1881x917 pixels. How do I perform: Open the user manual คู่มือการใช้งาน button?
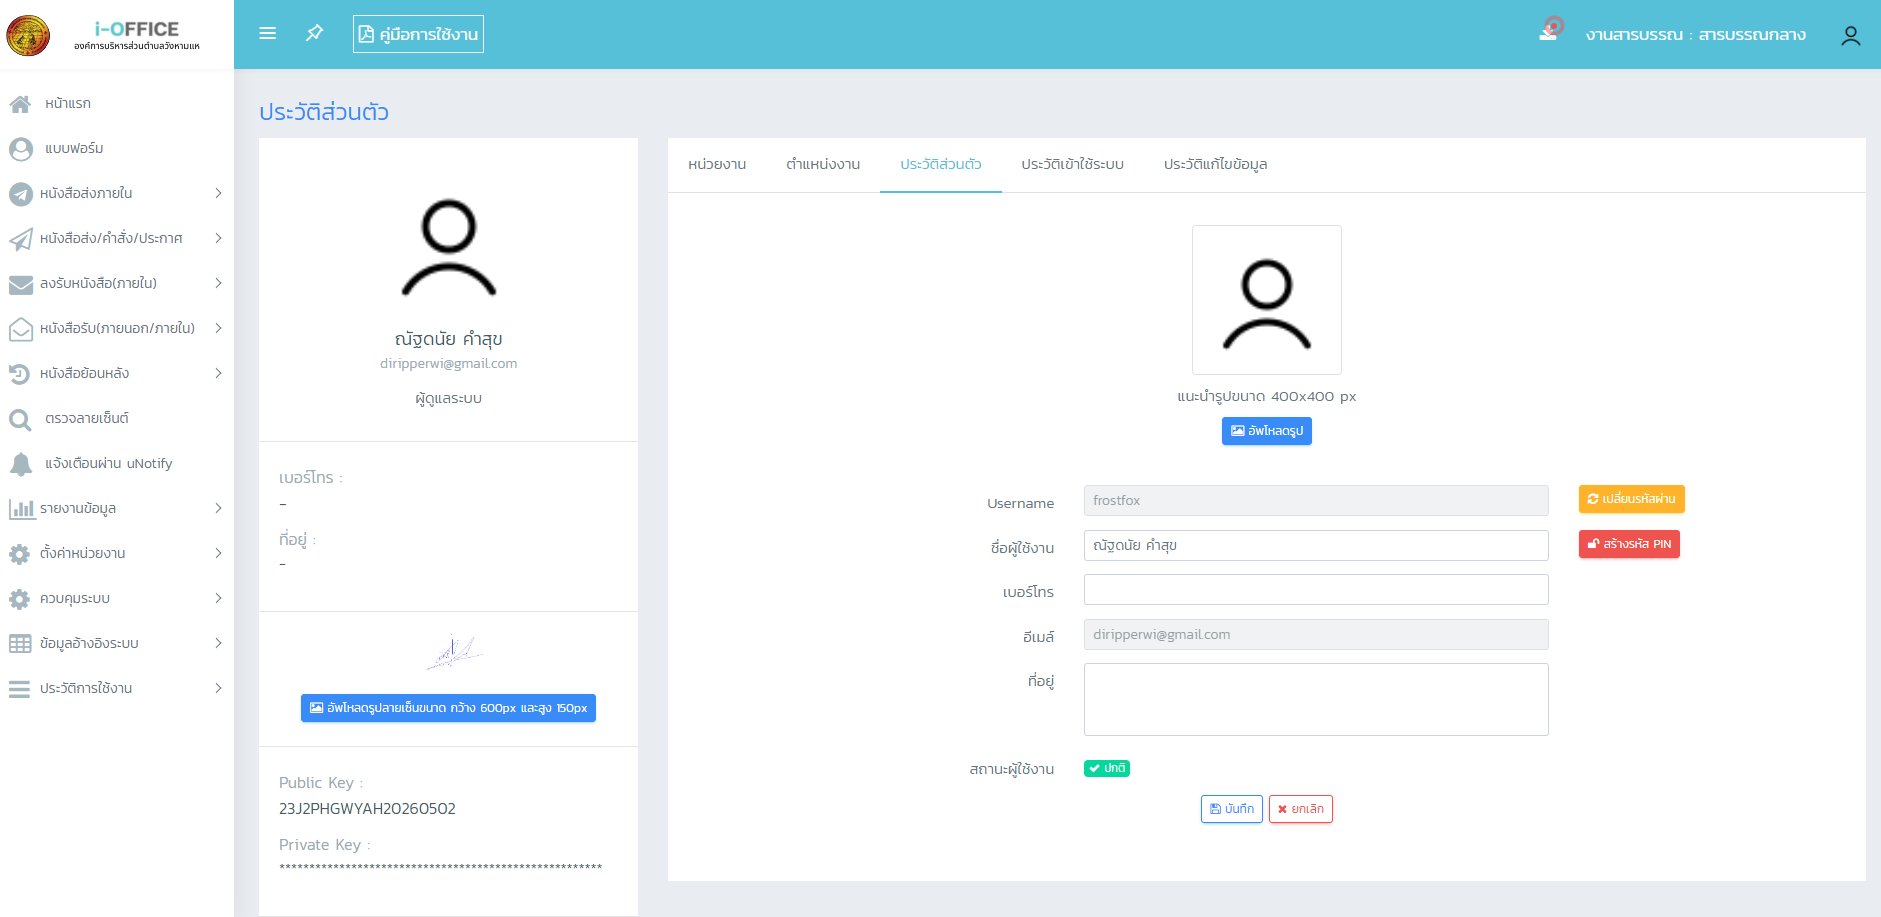[x=418, y=34]
